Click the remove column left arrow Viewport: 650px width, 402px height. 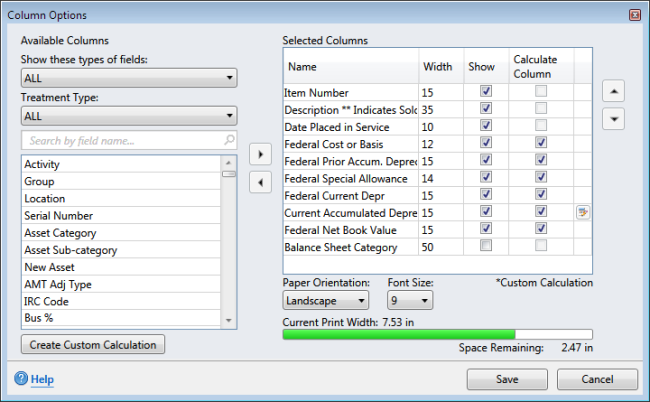[x=259, y=182]
